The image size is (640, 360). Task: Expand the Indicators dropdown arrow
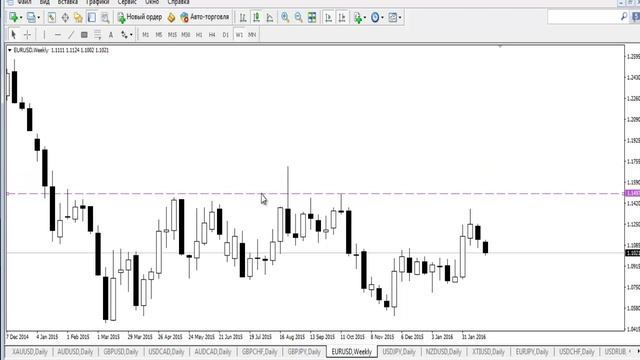(364, 18)
